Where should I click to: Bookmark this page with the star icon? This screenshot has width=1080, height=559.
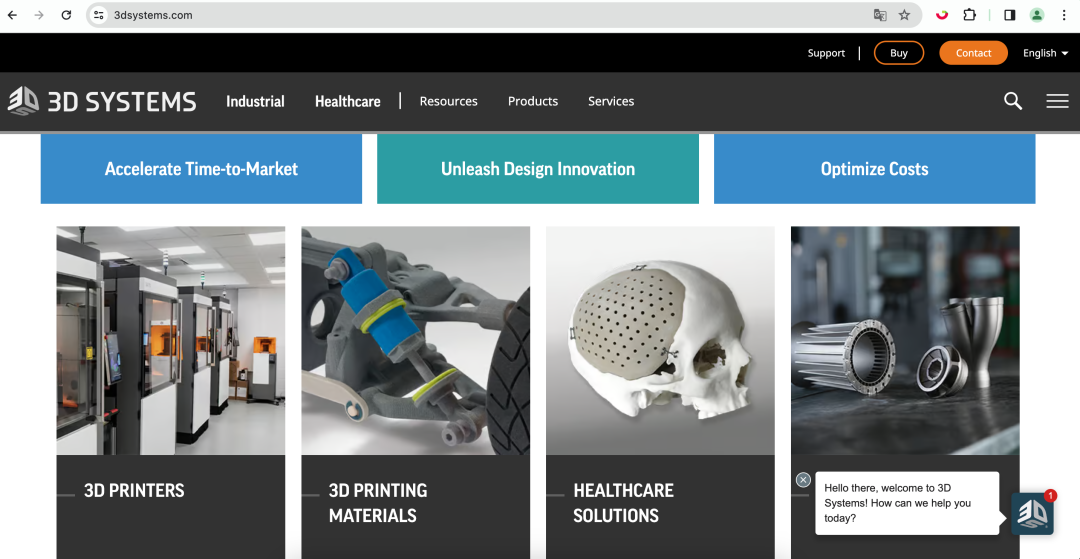(x=904, y=15)
